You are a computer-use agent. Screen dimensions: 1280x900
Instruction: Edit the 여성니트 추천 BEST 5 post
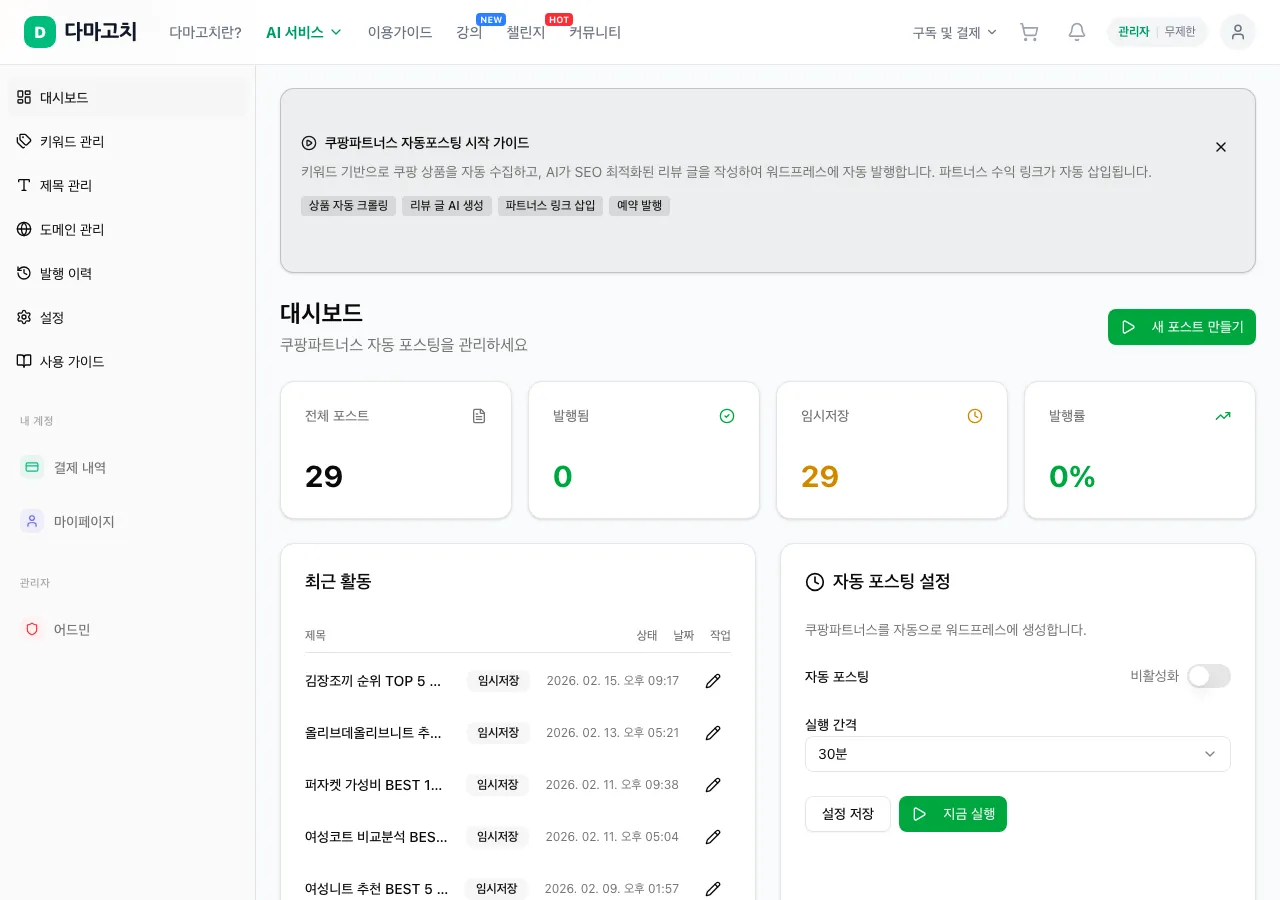click(x=713, y=888)
